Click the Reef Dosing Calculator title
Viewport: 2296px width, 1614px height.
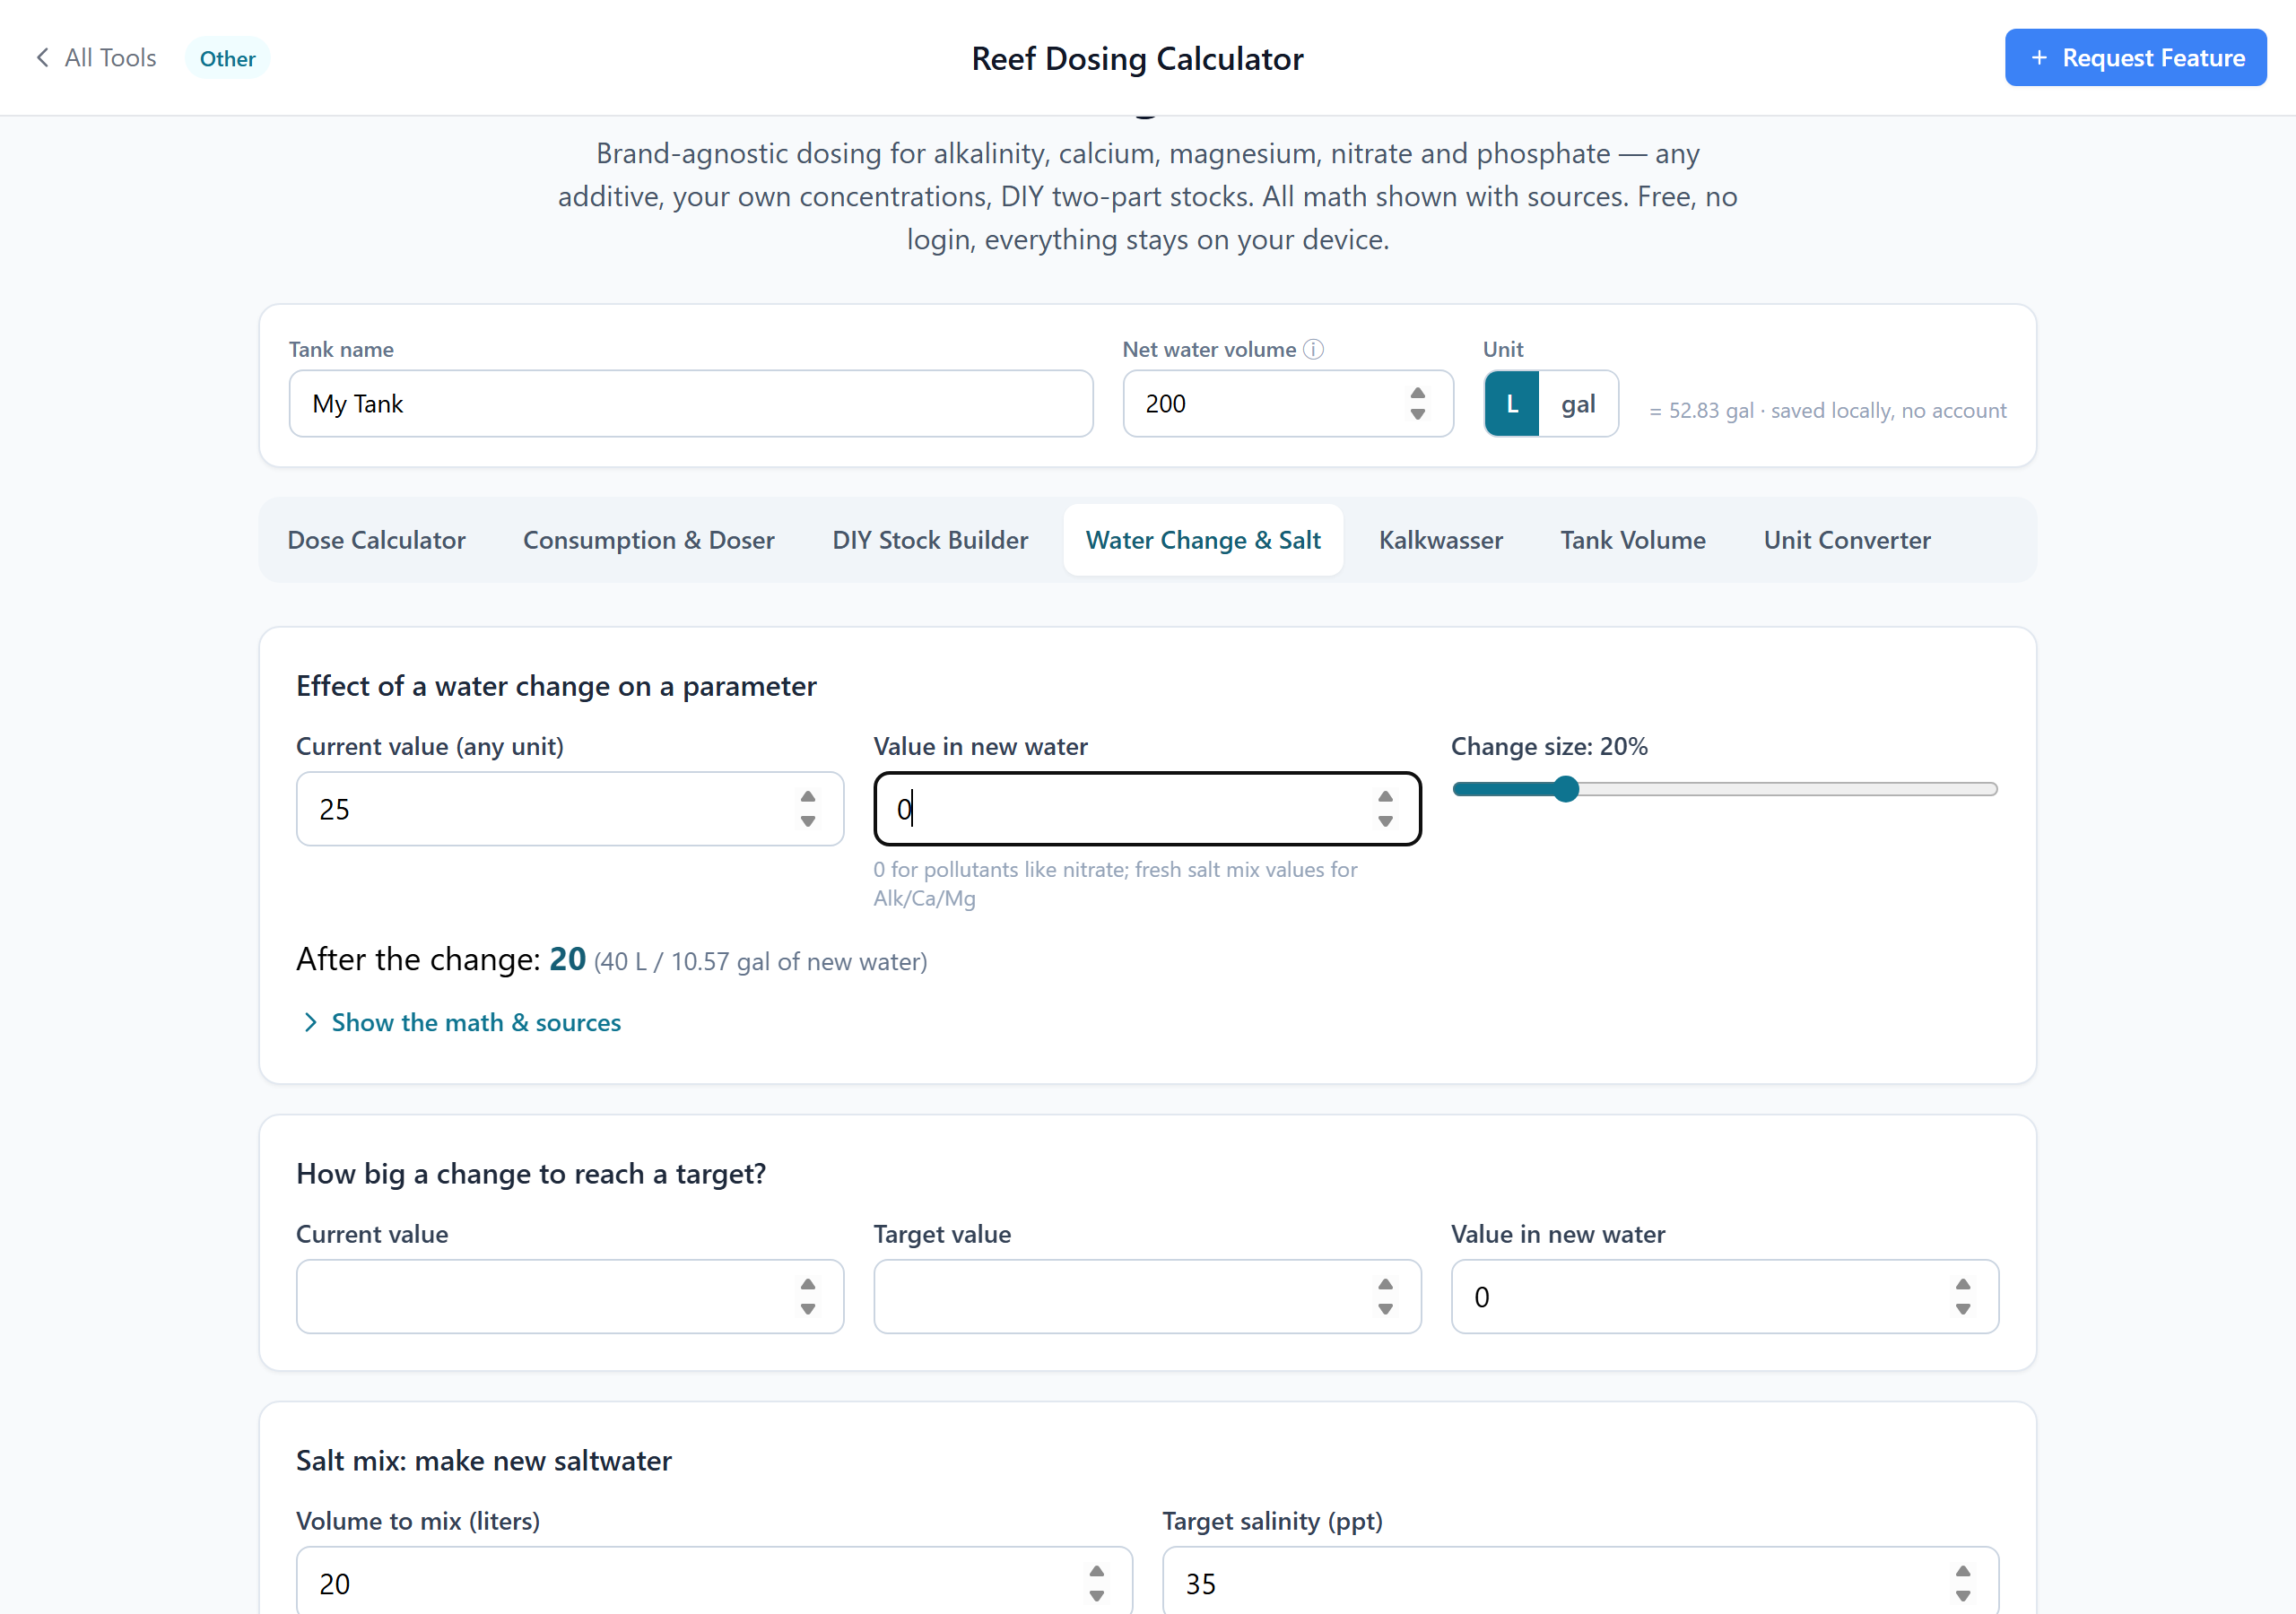(x=1137, y=58)
